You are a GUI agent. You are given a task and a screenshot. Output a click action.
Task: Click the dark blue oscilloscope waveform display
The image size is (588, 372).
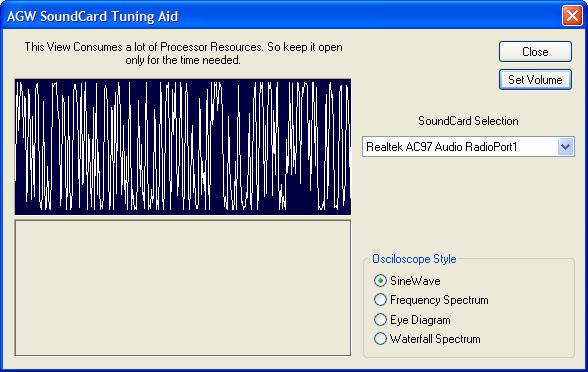click(x=183, y=147)
